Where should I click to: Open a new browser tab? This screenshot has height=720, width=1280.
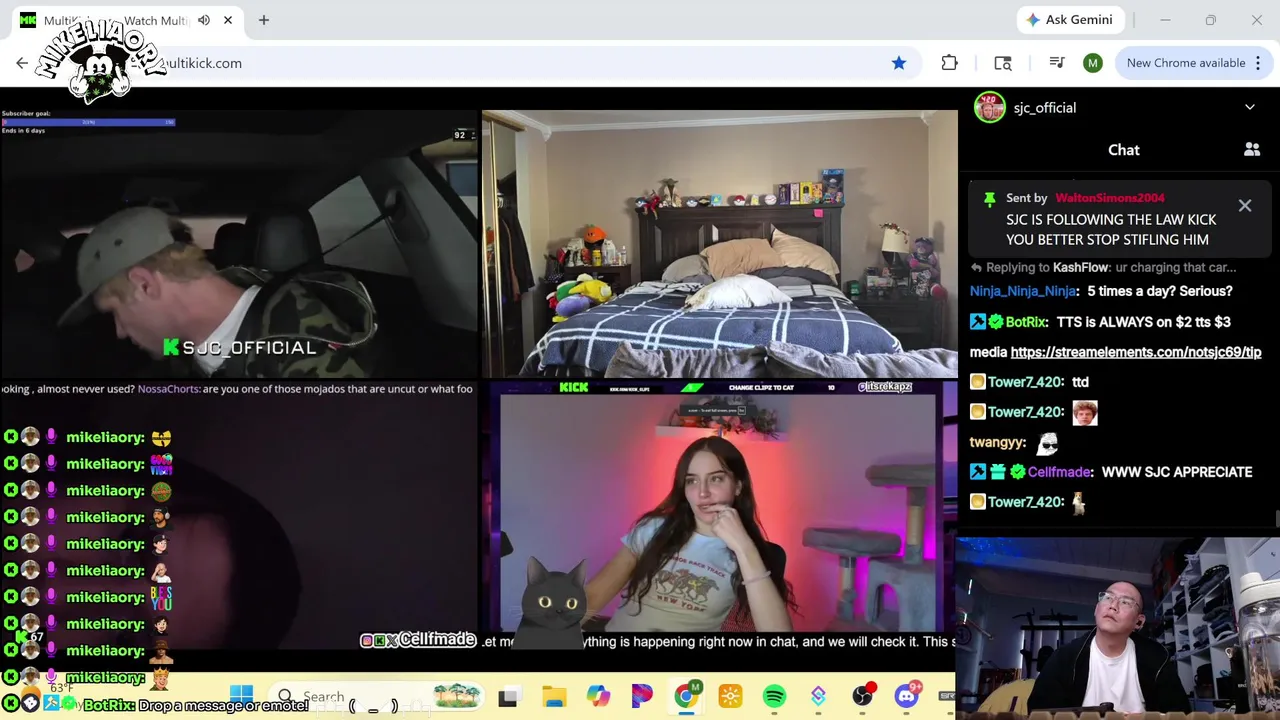[x=264, y=20]
